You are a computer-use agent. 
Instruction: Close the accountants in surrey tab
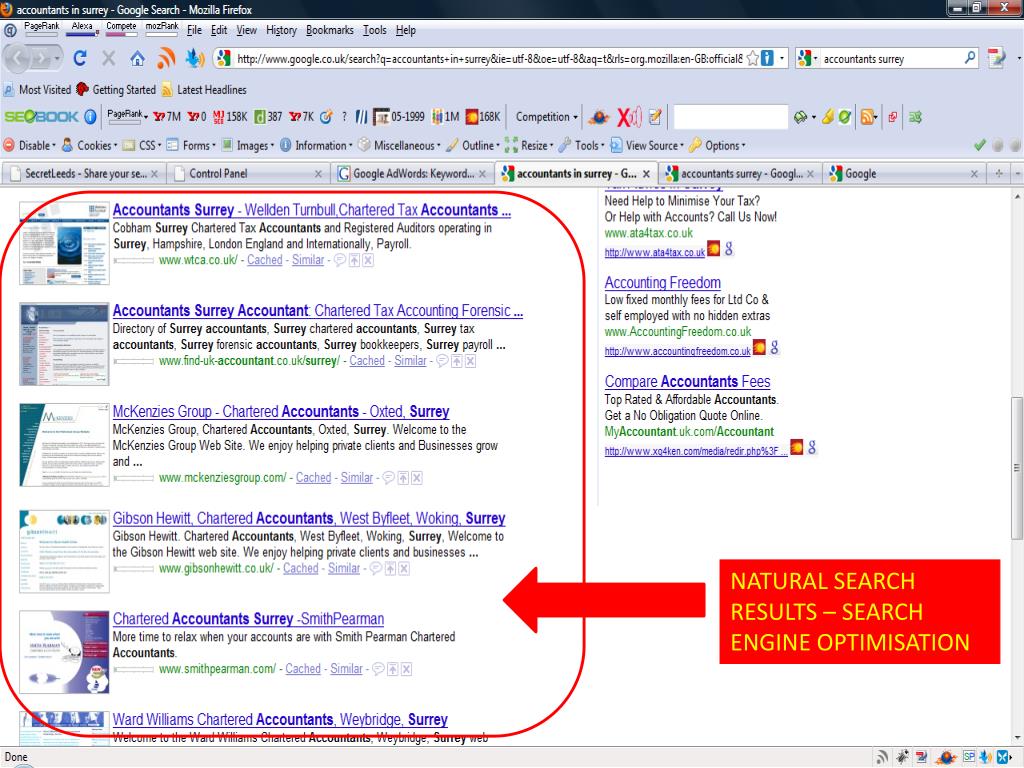[646, 174]
